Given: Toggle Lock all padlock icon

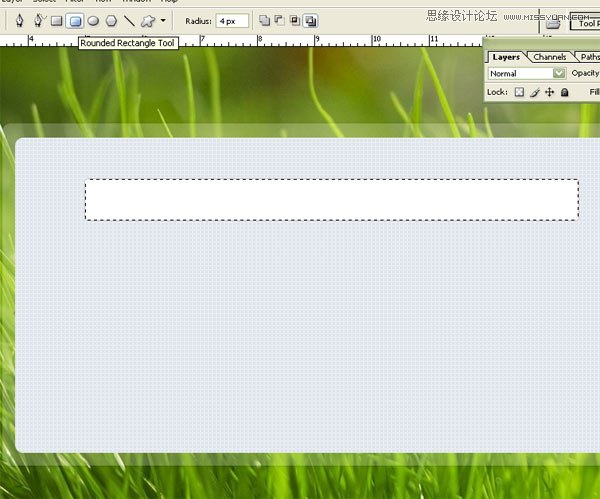Looking at the screenshot, I should tap(564, 92).
